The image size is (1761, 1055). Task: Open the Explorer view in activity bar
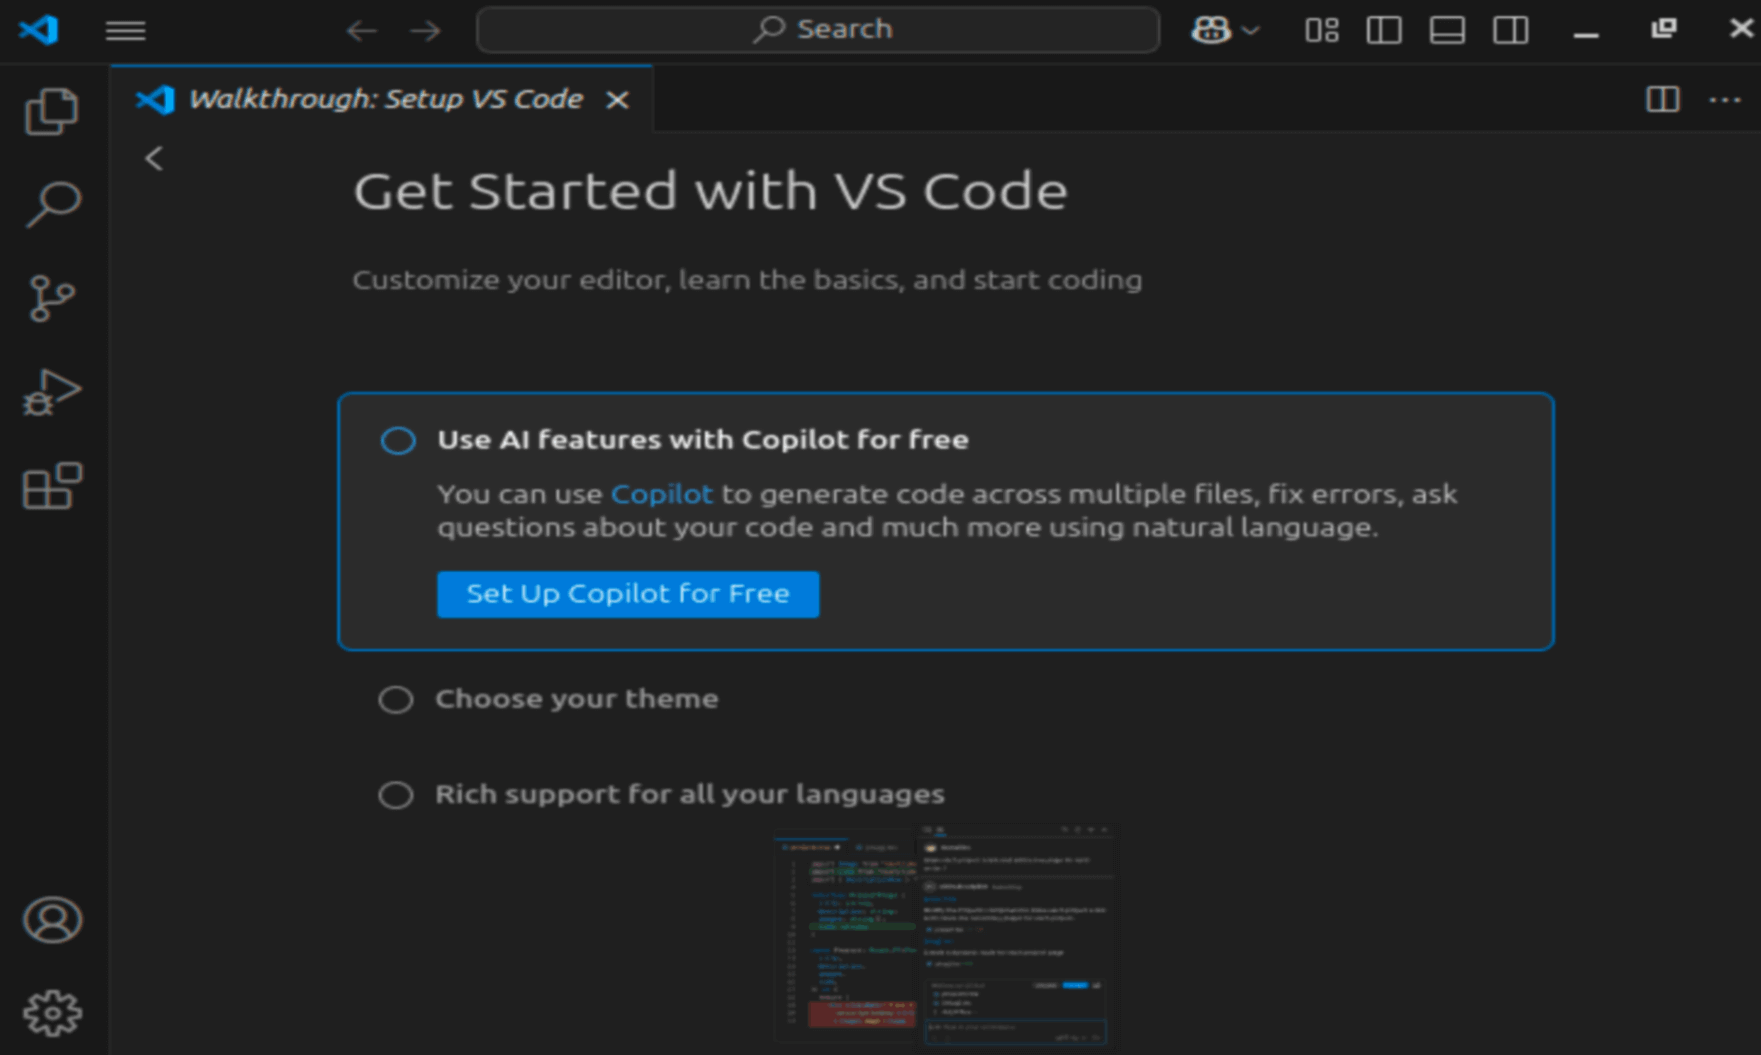[52, 111]
